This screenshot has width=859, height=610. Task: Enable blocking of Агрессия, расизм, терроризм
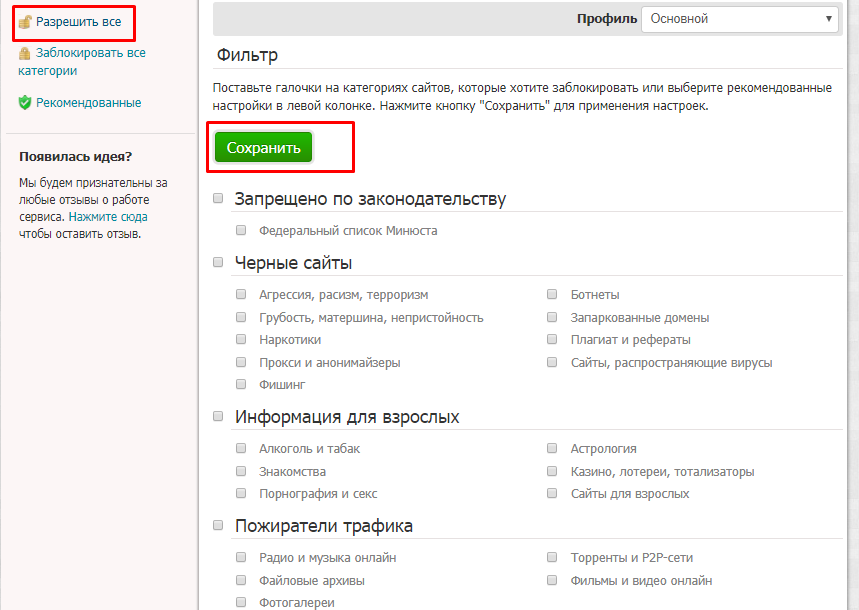(241, 294)
